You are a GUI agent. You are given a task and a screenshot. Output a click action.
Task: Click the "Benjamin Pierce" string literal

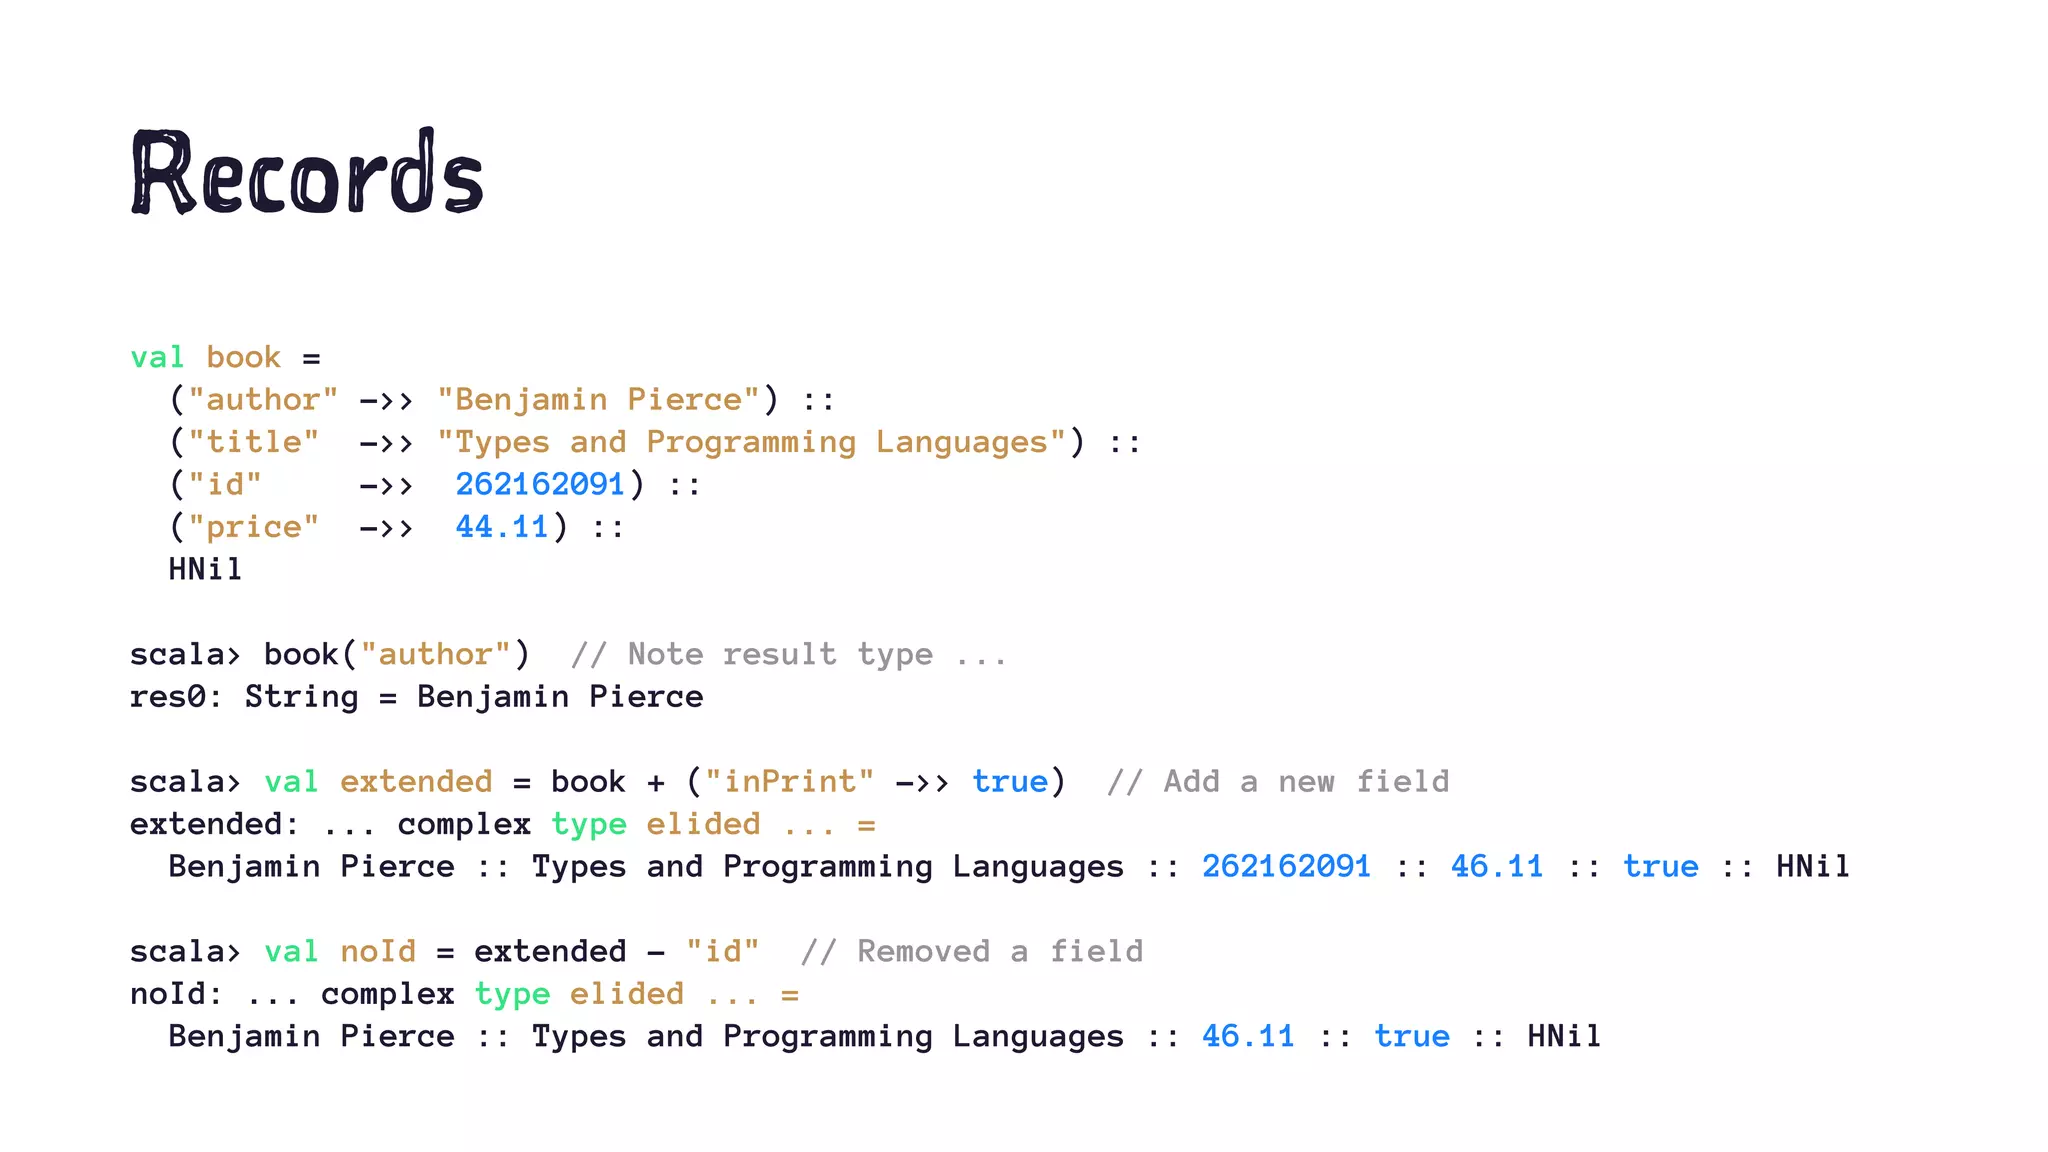[x=598, y=400]
